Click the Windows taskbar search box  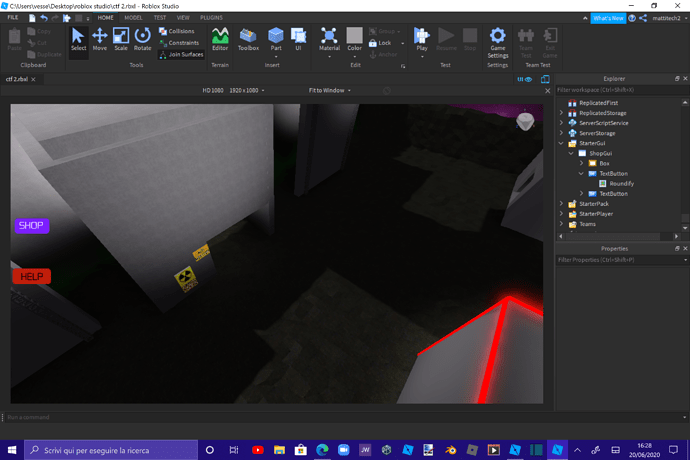(111, 450)
